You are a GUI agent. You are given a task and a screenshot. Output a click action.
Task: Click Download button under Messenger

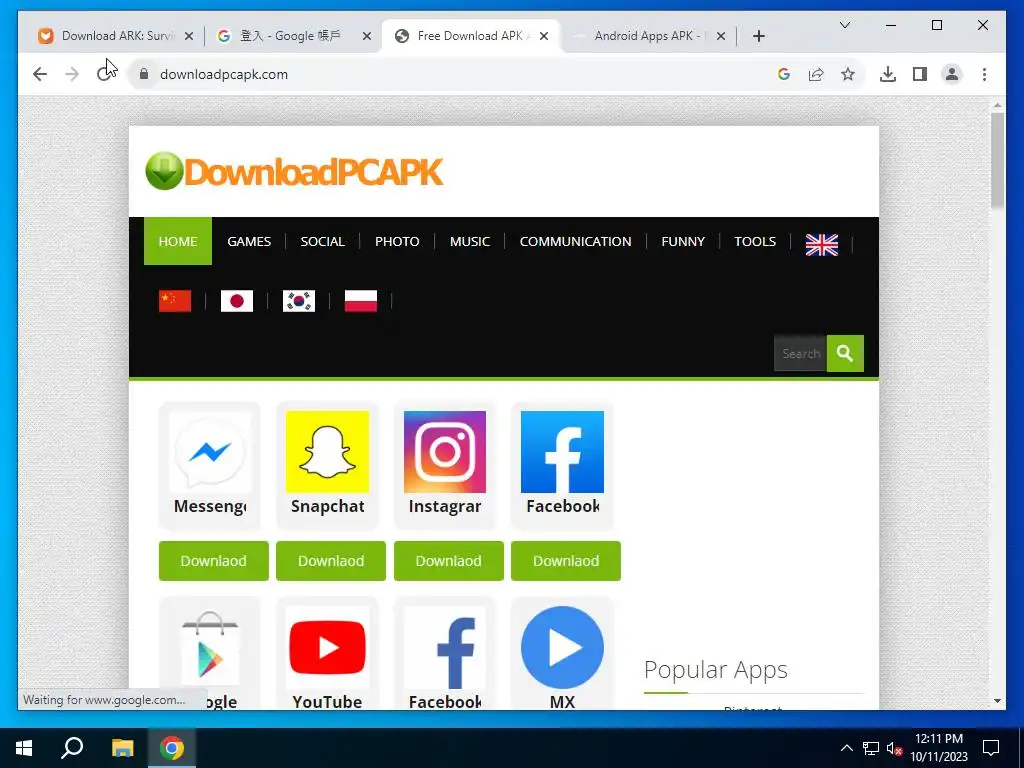214,561
